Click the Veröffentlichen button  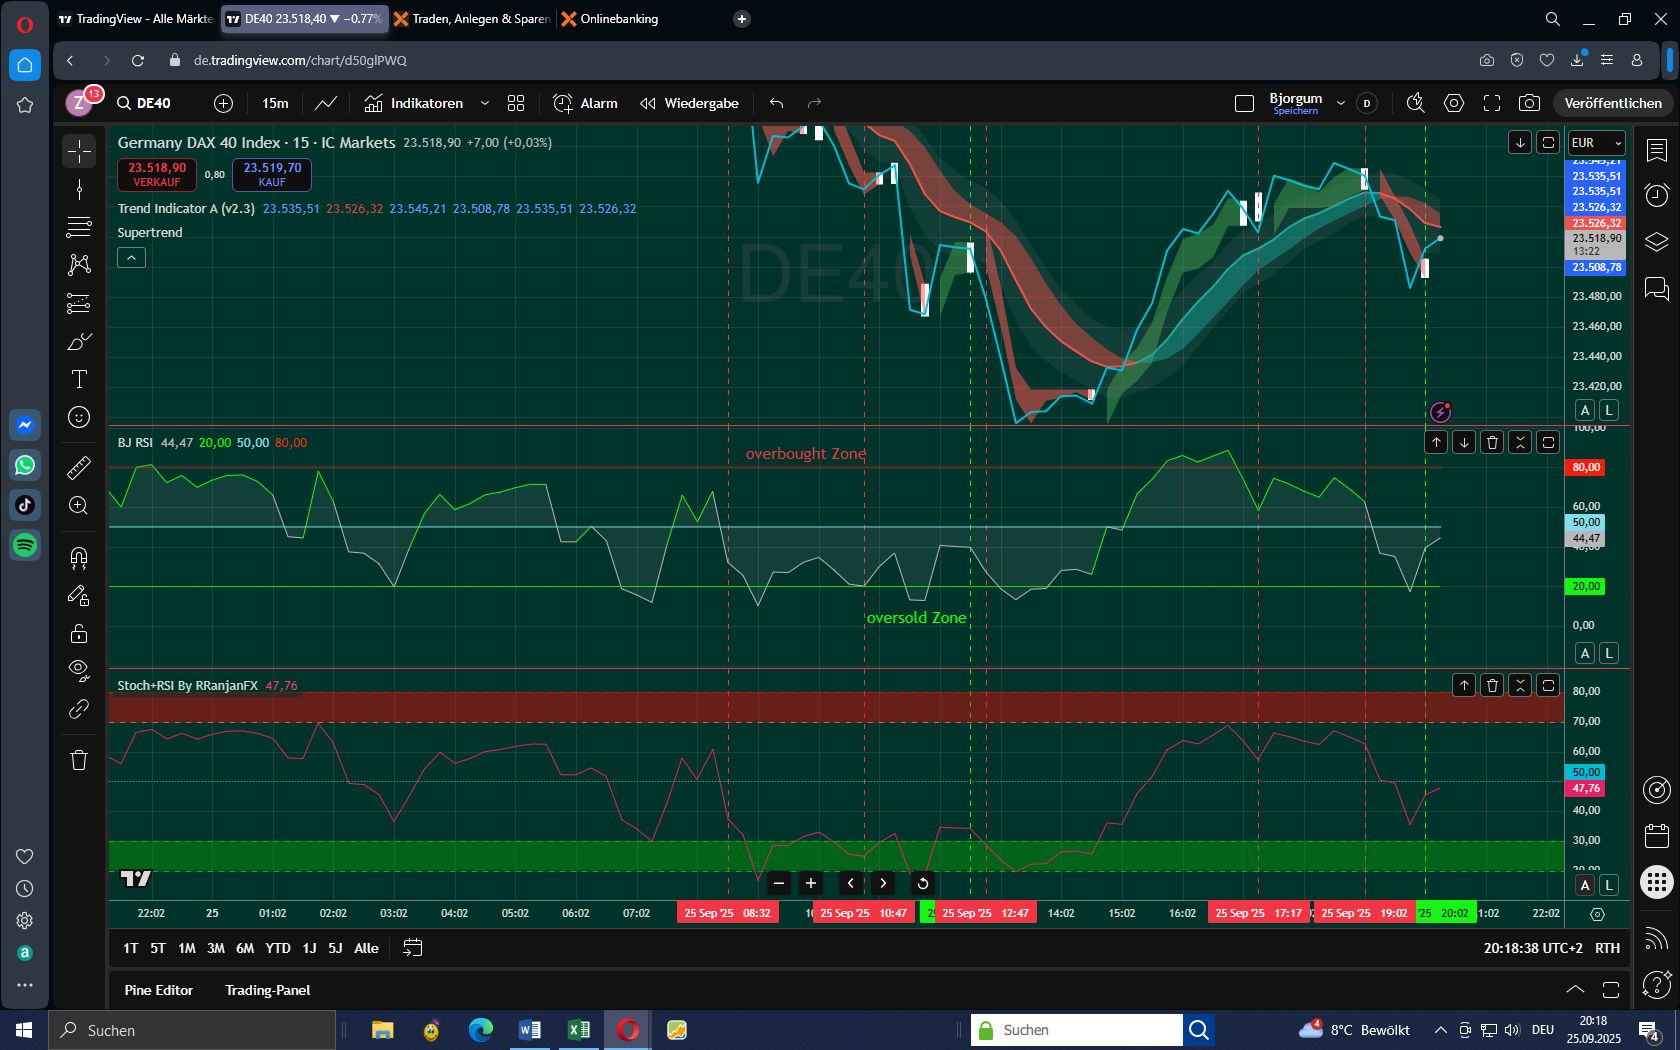(1612, 103)
